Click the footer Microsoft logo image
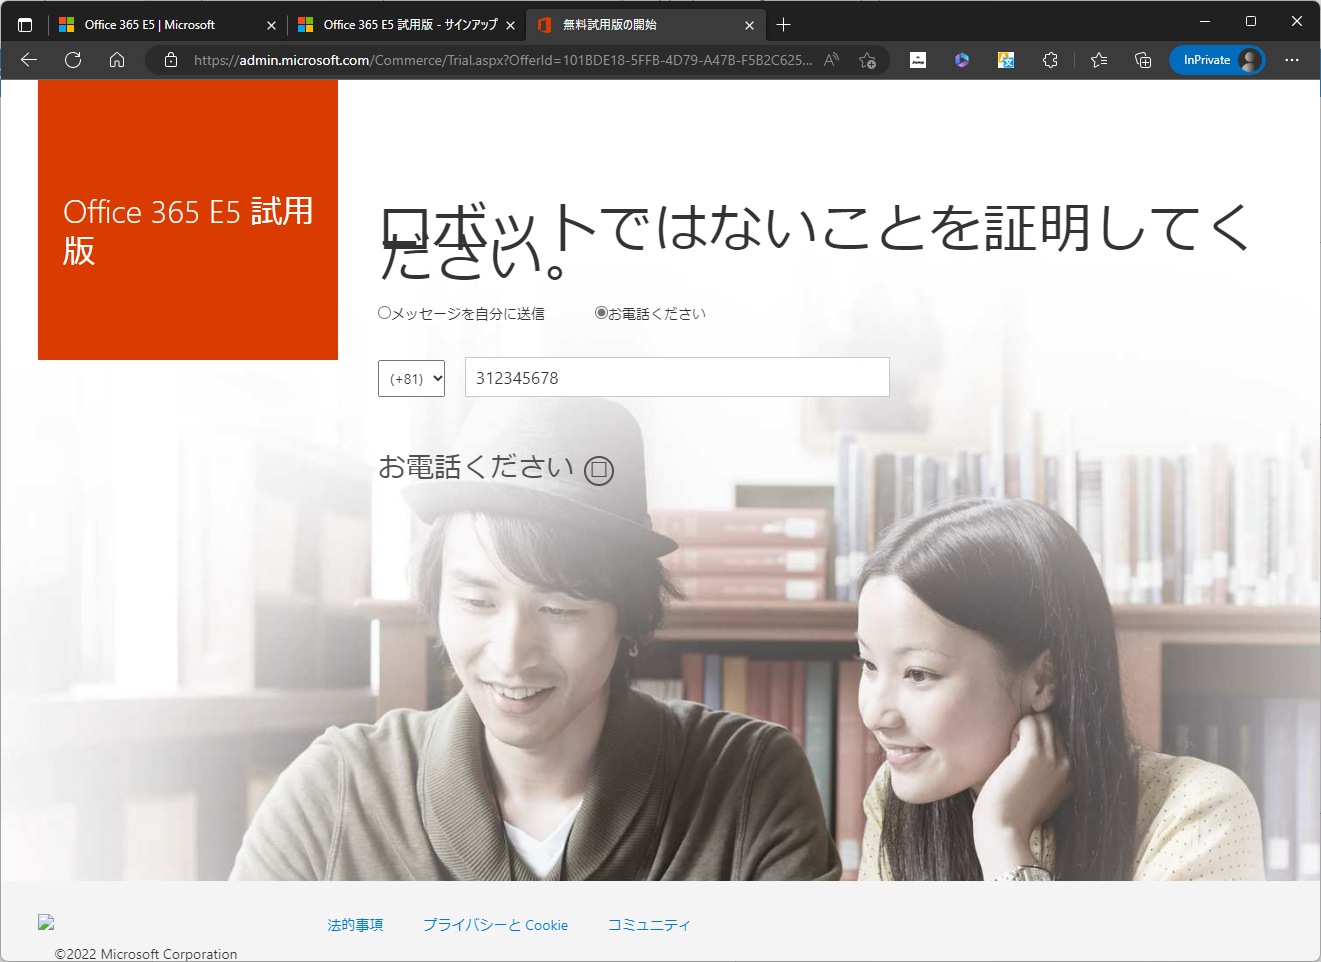1321x962 pixels. (x=46, y=922)
